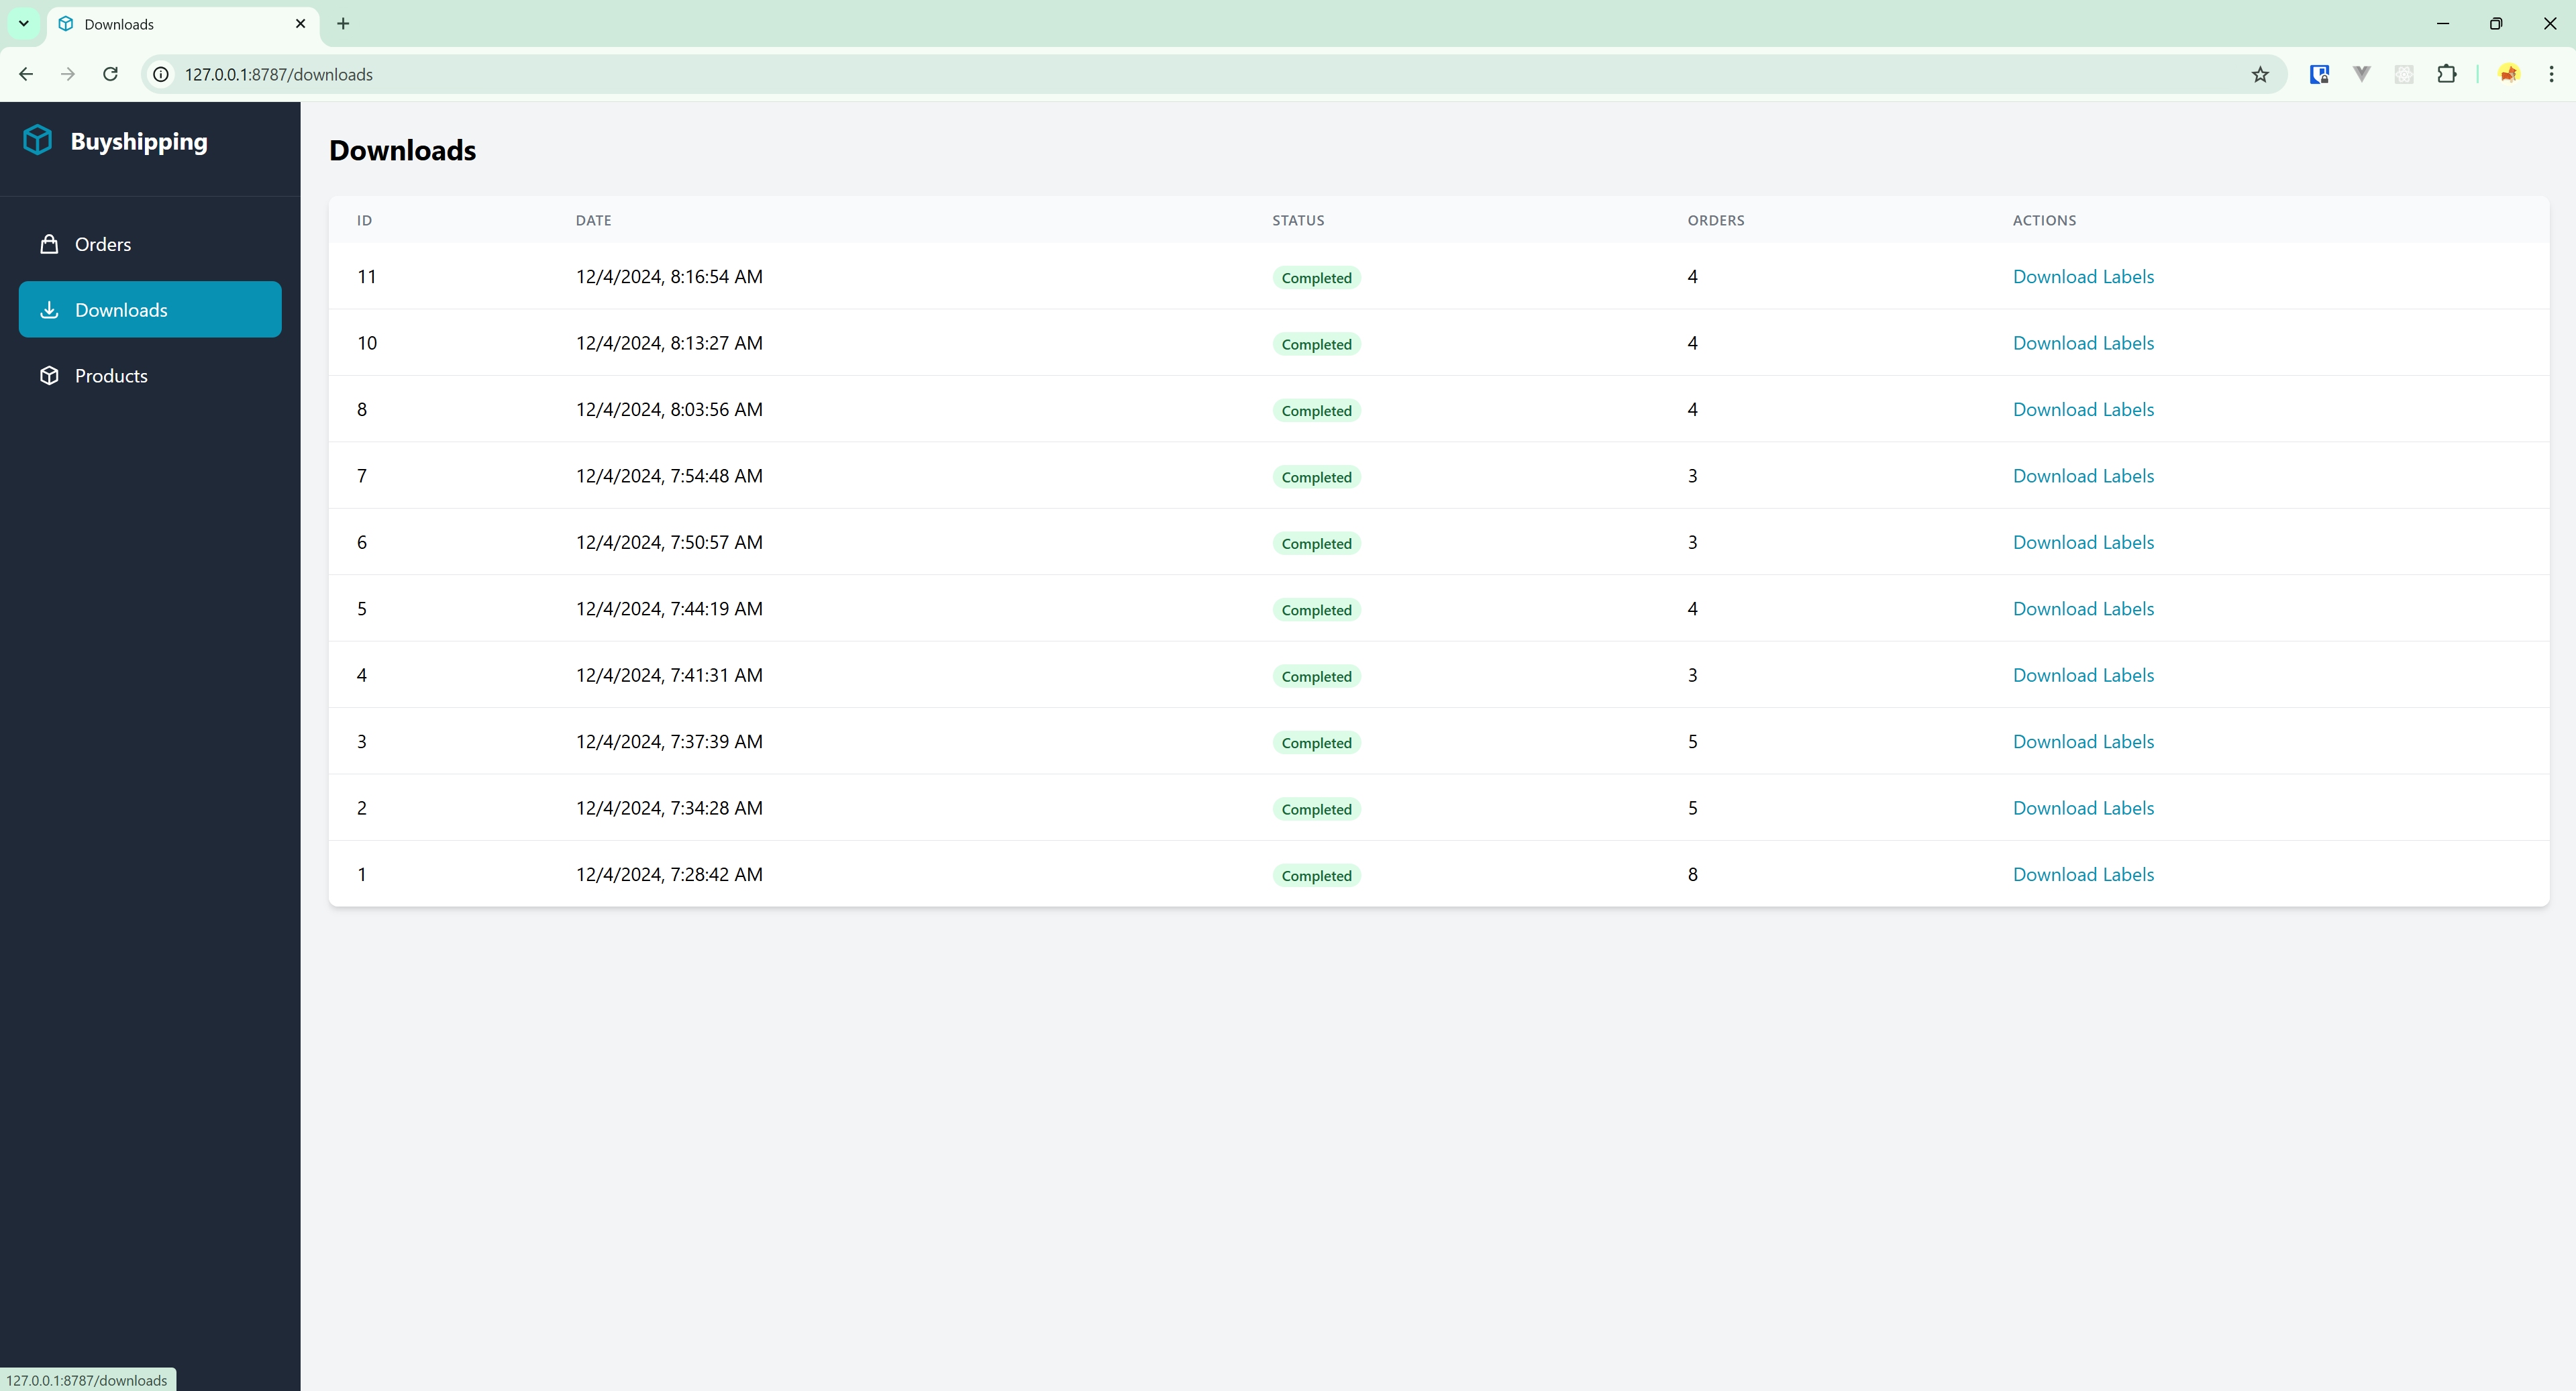
Task: Click the Buyshipping cube logo icon
Action: point(37,140)
